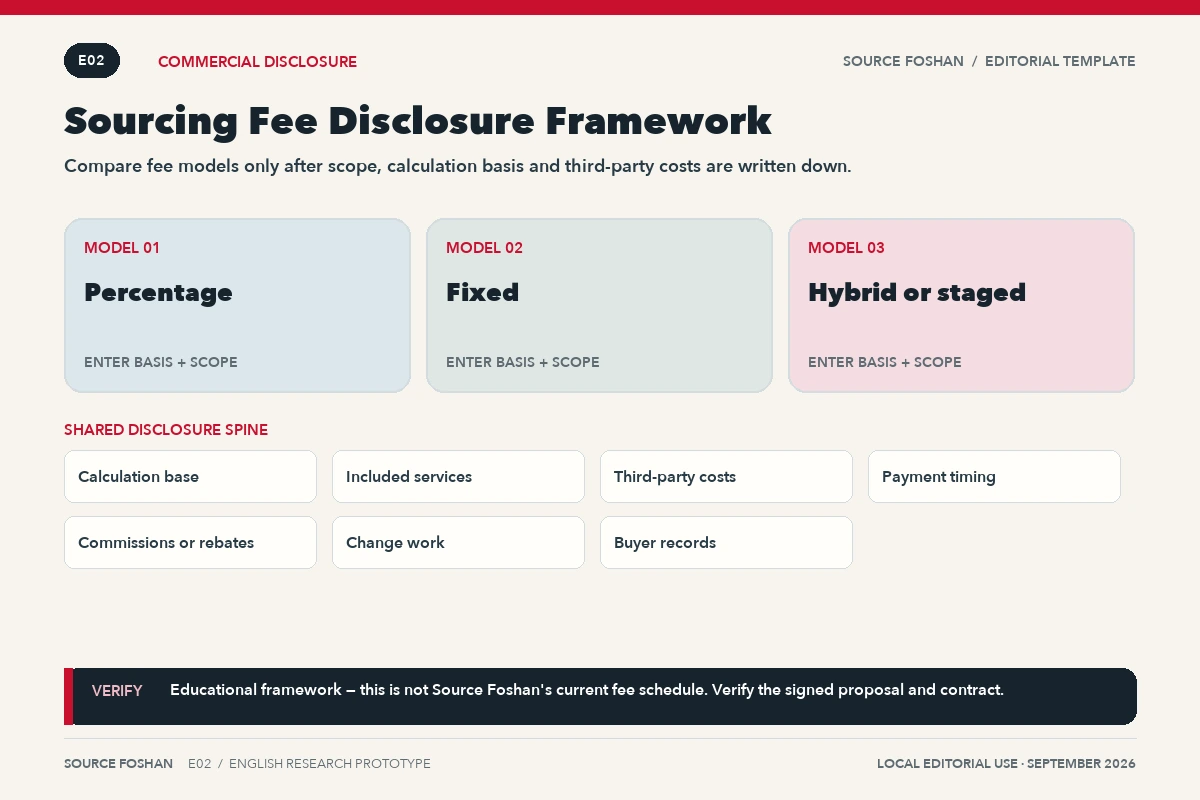Select the COMMERCIAL DISCLOSURE label

[257, 62]
